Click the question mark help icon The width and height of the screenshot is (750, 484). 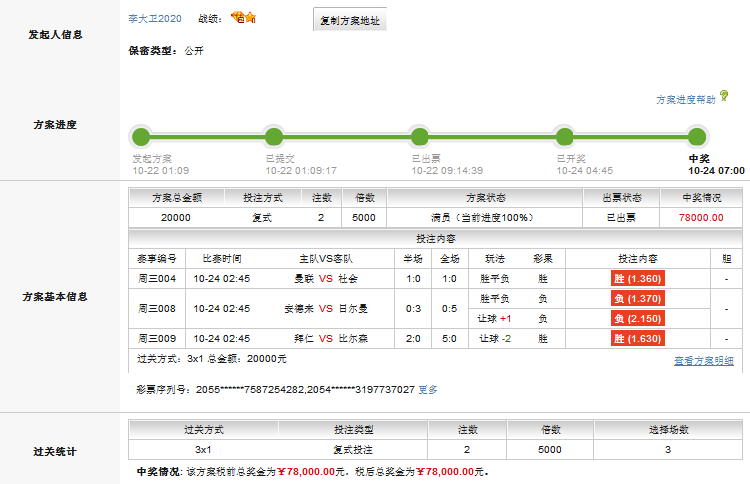[x=724, y=97]
